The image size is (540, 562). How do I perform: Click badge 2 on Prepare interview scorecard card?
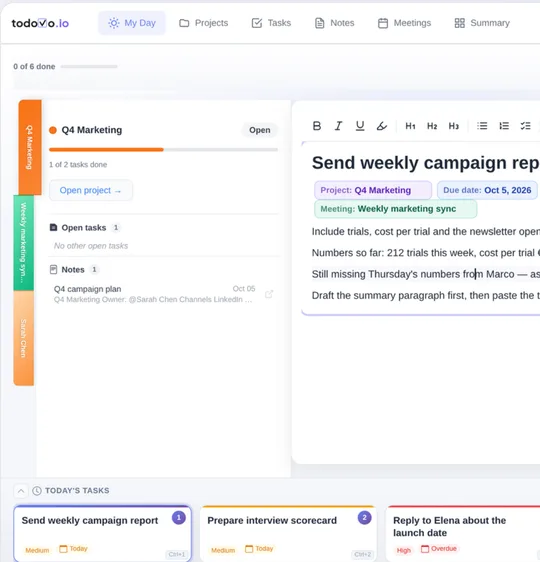click(x=364, y=518)
